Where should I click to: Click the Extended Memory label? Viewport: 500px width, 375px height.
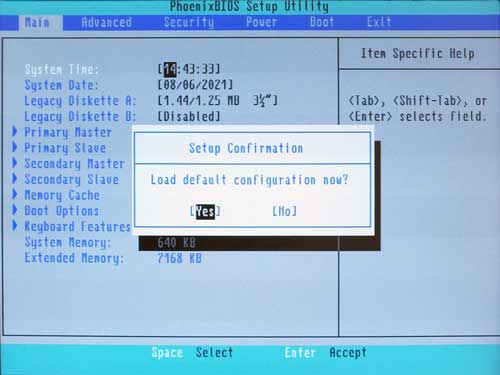point(74,258)
